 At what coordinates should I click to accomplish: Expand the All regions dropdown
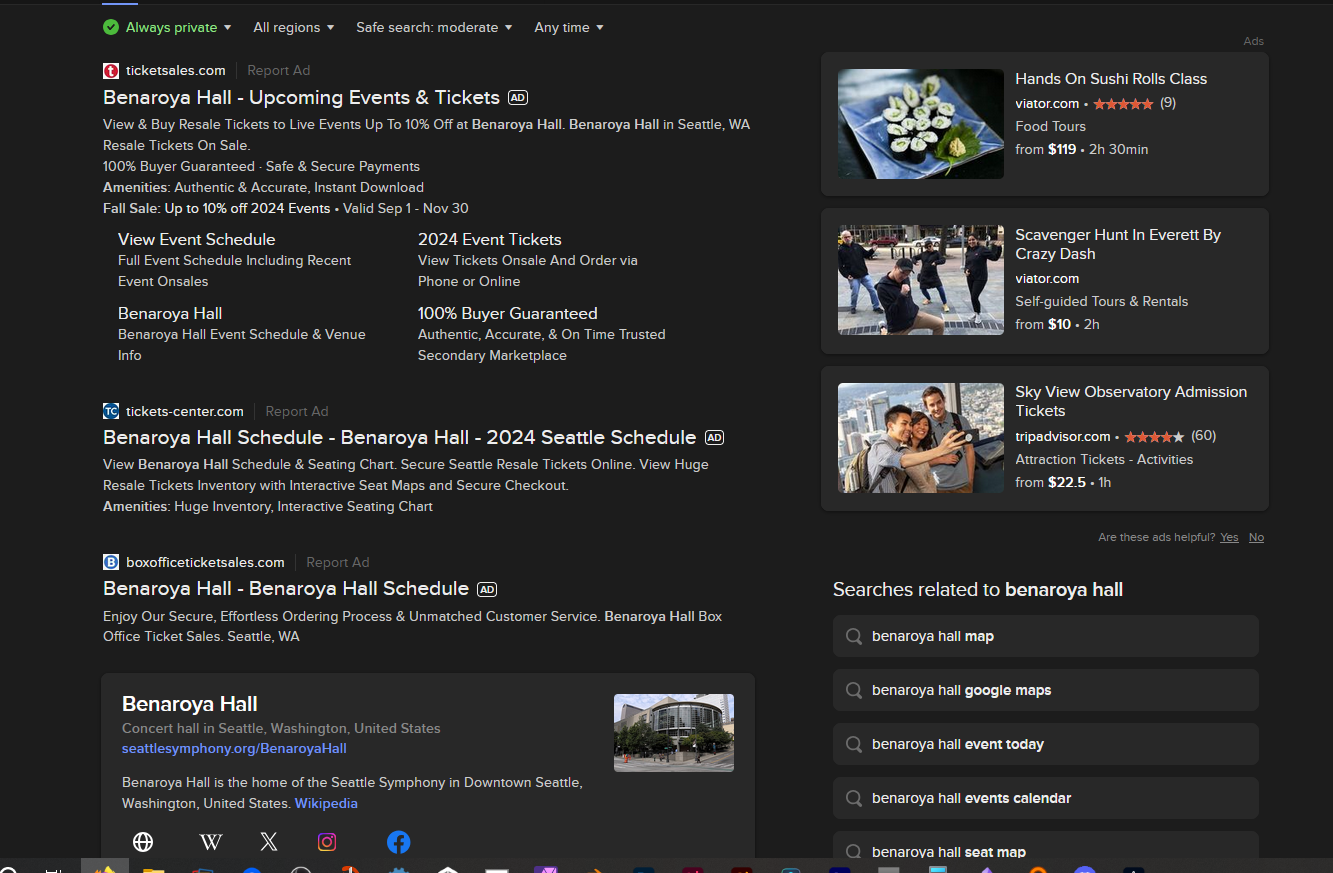coord(293,28)
